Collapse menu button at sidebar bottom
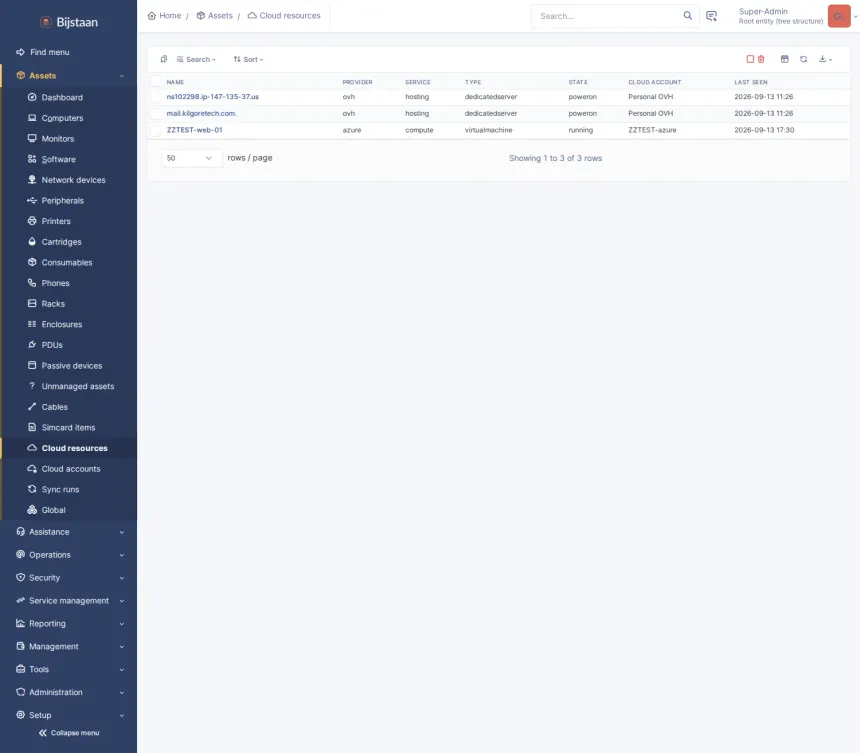 (69, 733)
